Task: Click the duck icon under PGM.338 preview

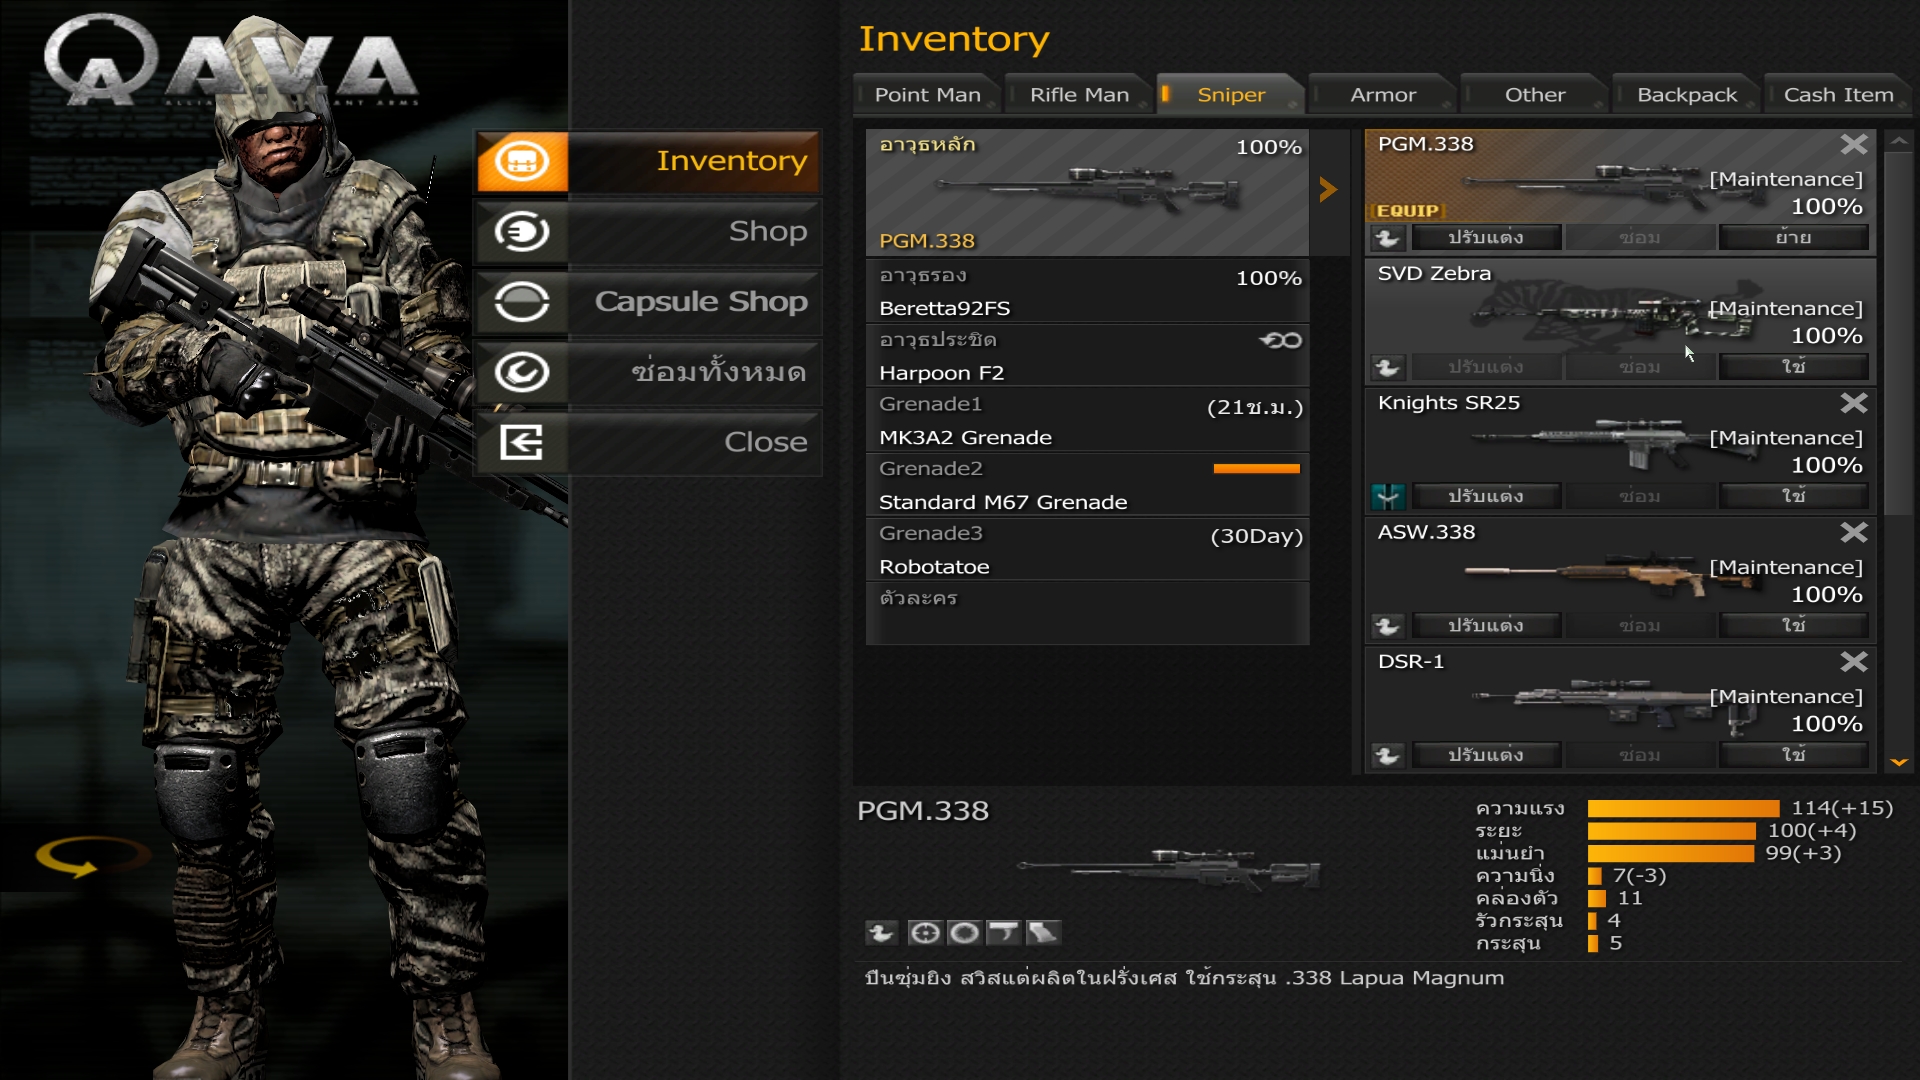Action: pyautogui.click(x=881, y=933)
